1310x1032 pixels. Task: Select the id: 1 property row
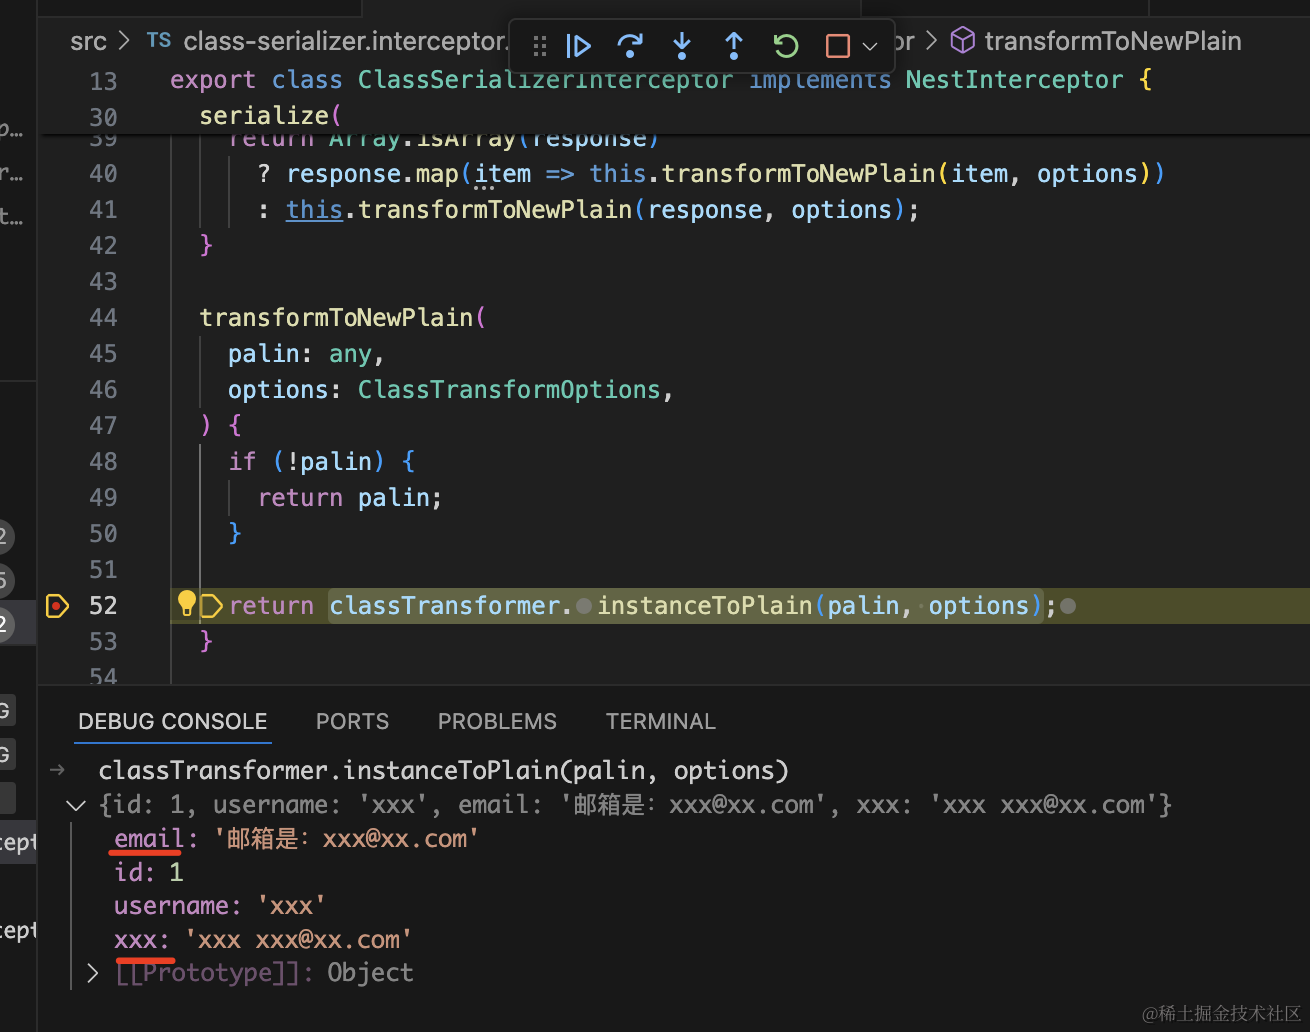[149, 872]
